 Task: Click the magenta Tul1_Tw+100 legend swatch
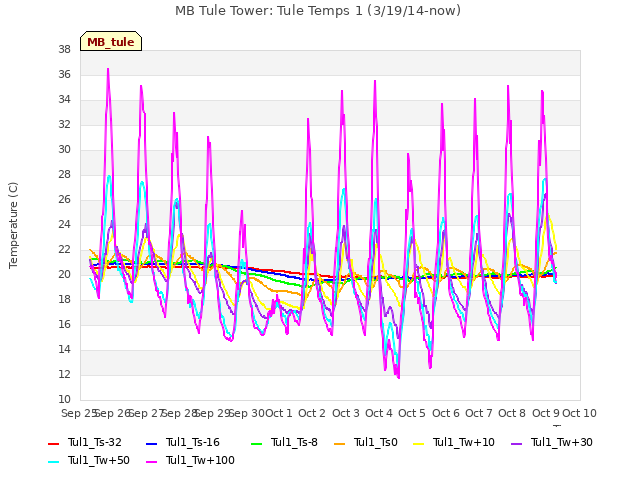151,461
